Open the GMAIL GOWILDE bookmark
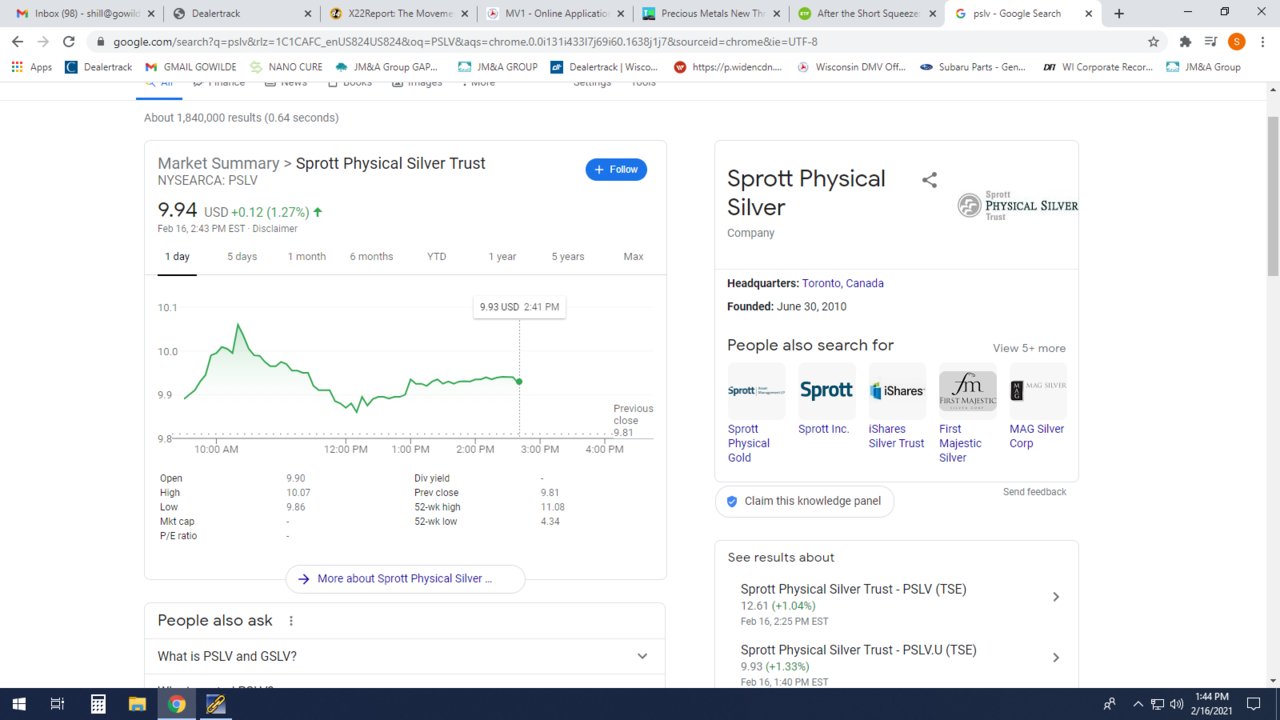This screenshot has width=1280, height=720. point(191,67)
